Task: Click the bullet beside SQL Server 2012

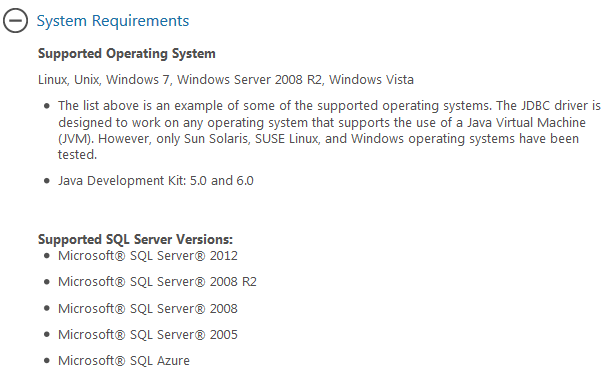Action: click(x=47, y=256)
